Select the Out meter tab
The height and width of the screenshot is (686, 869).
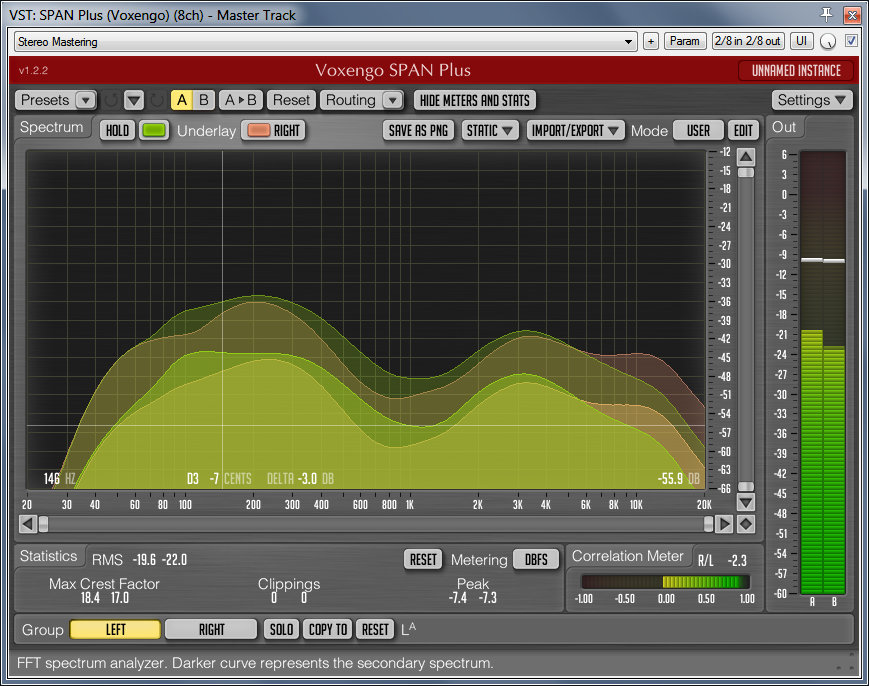coord(784,127)
